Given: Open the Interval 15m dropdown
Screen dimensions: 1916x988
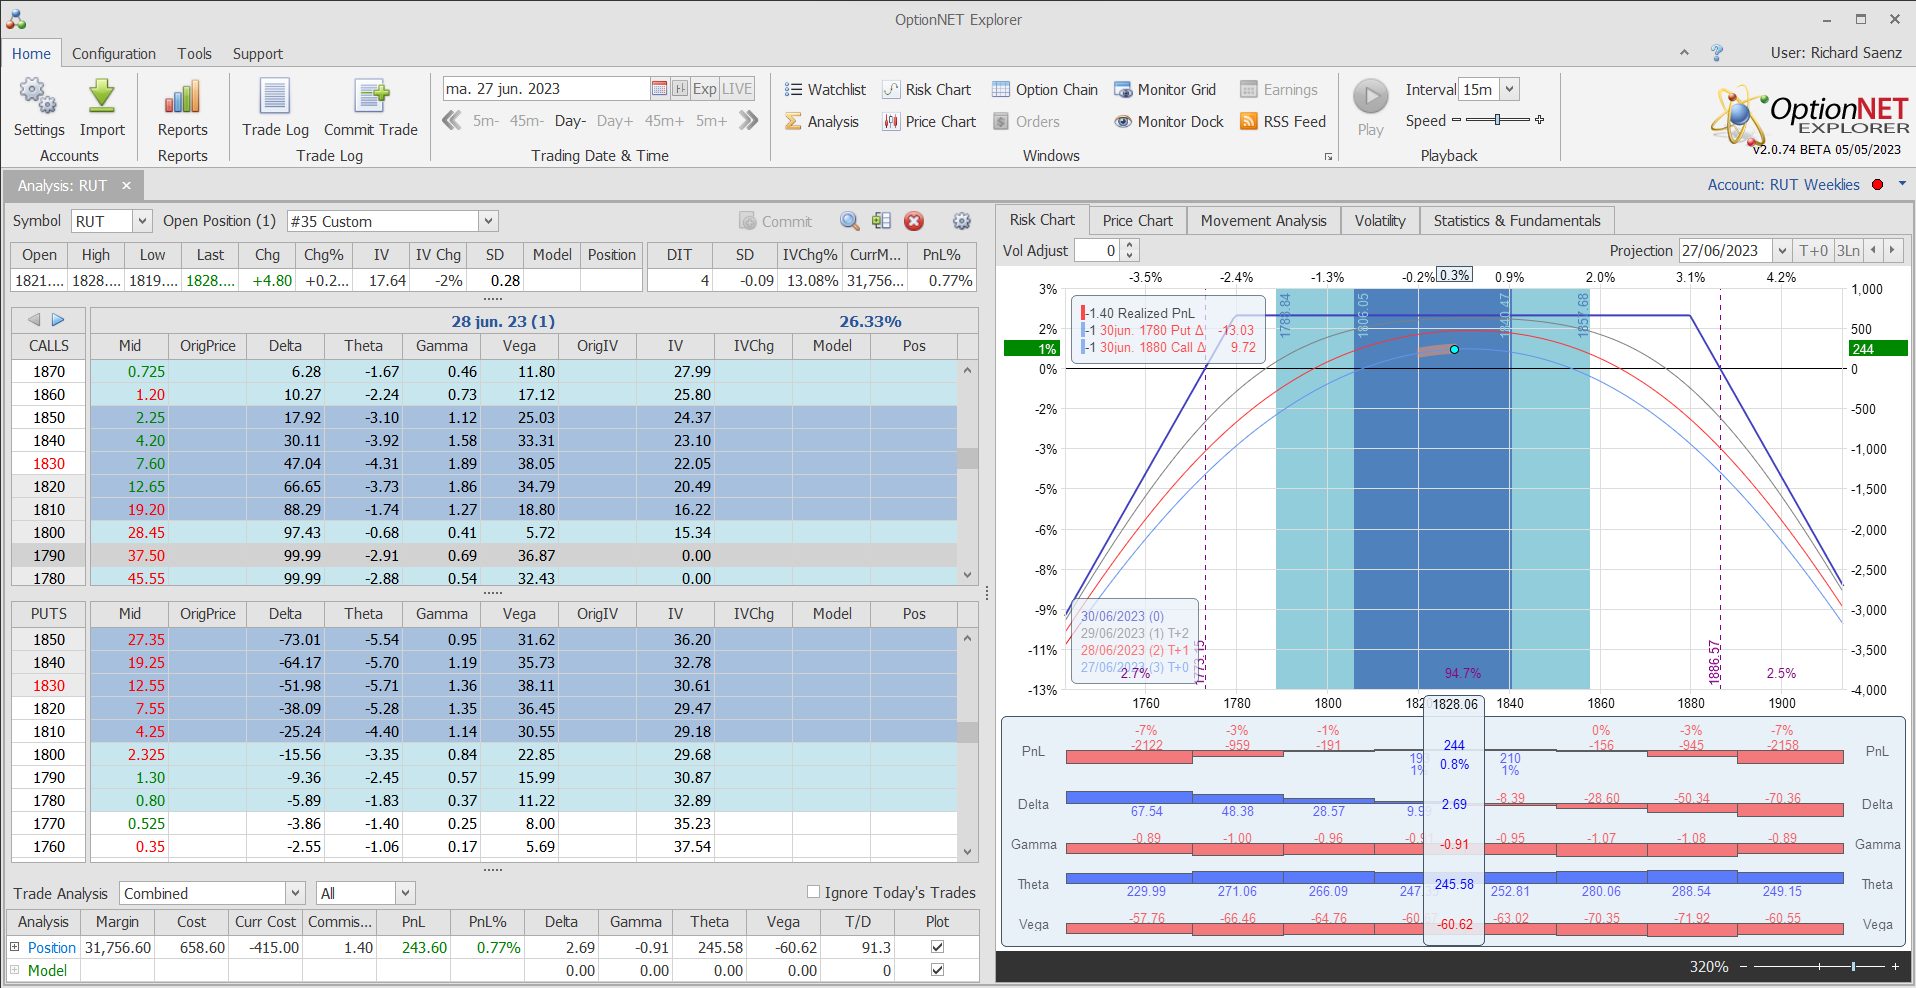Looking at the screenshot, I should click(x=1509, y=90).
